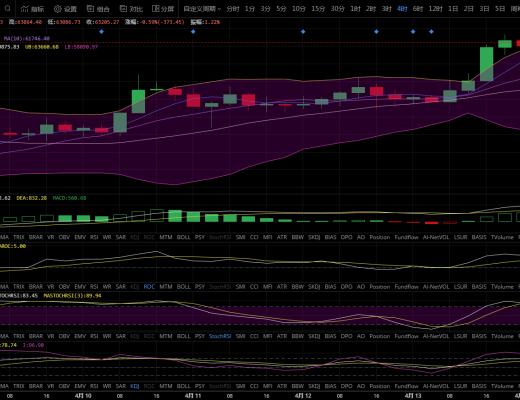Click the tall green breakout candle on 4月13
520x400 pixels.
coord(486,63)
